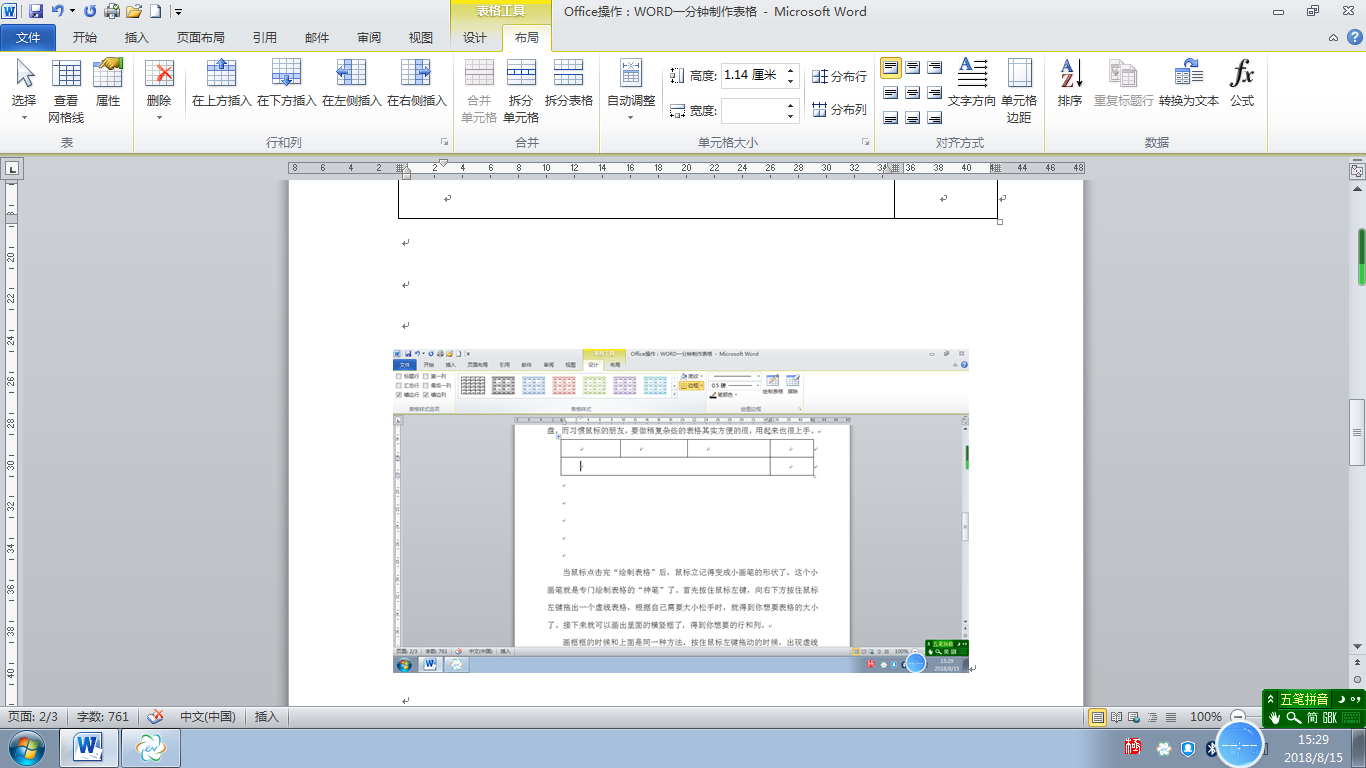
Task: Switch to the 开始 Home tab
Action: [x=85, y=38]
